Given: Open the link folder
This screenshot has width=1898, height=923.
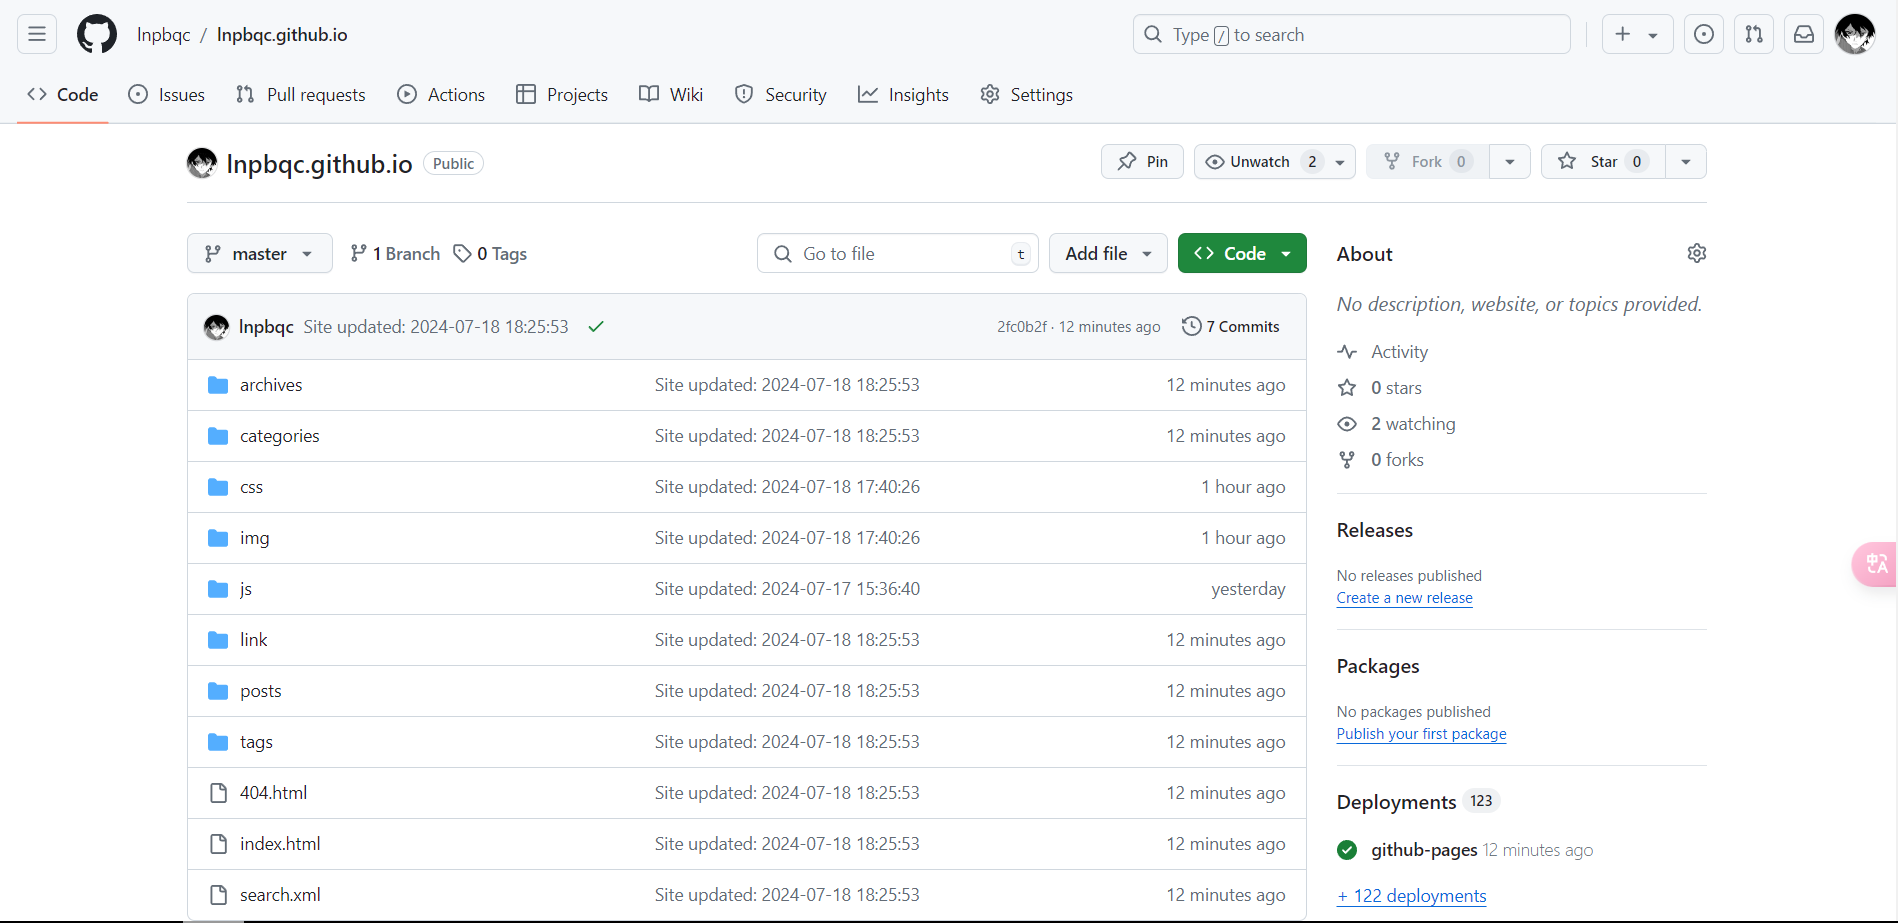Looking at the screenshot, I should click(x=254, y=640).
